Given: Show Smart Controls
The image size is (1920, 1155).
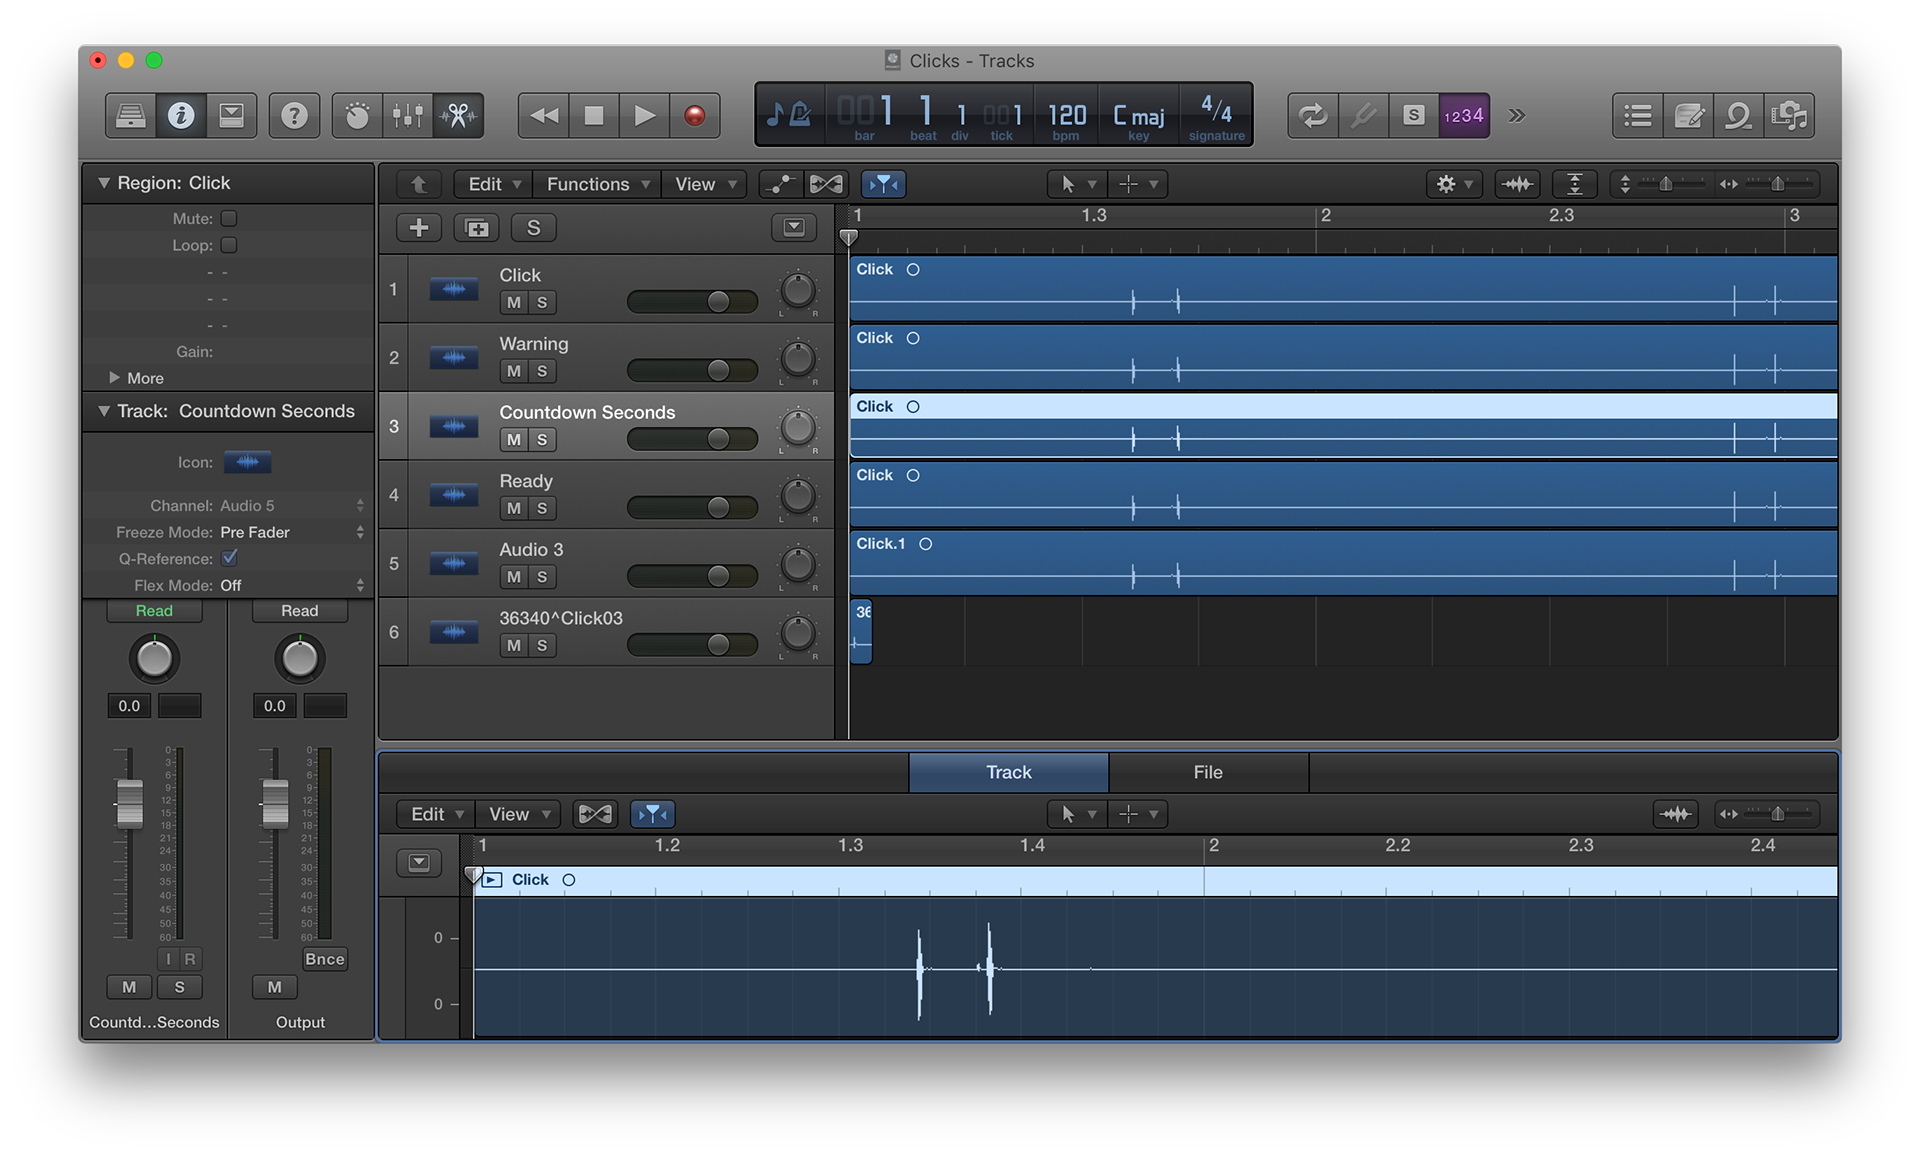Looking at the screenshot, I should click(x=357, y=116).
